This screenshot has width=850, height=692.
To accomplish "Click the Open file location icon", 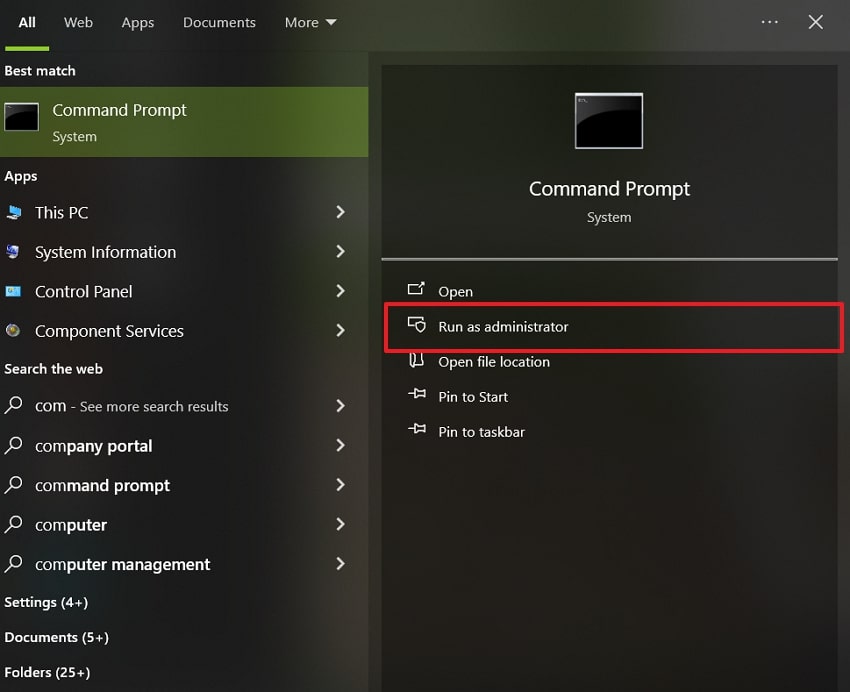I will (x=418, y=362).
